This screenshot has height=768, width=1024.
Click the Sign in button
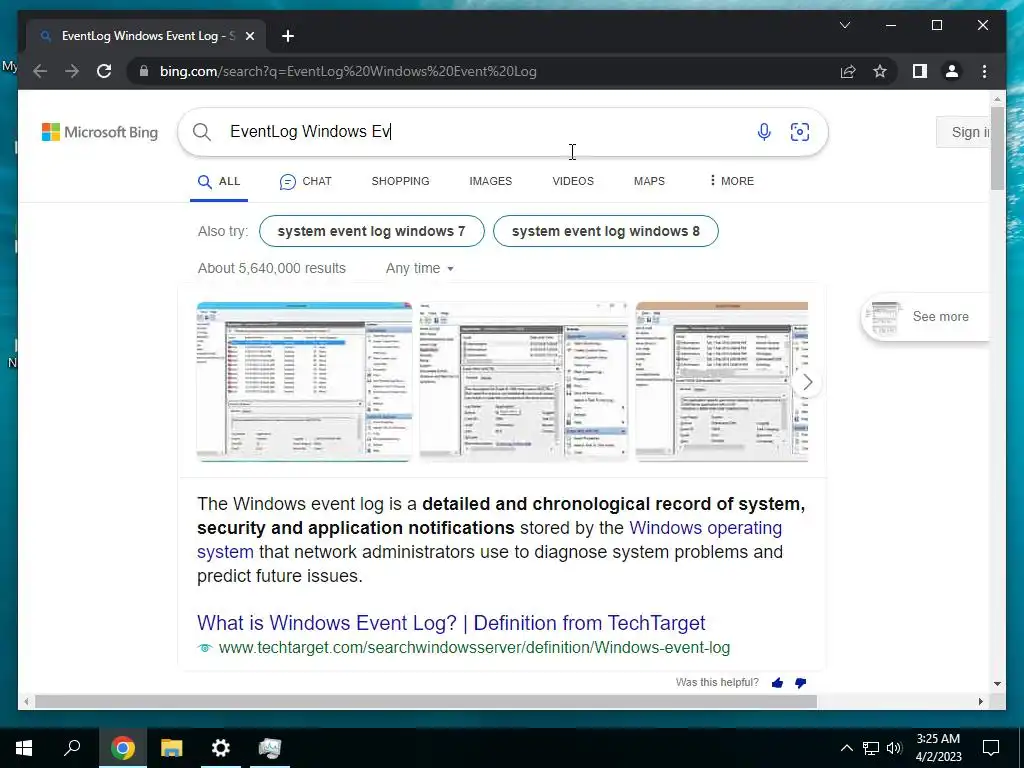(964, 132)
